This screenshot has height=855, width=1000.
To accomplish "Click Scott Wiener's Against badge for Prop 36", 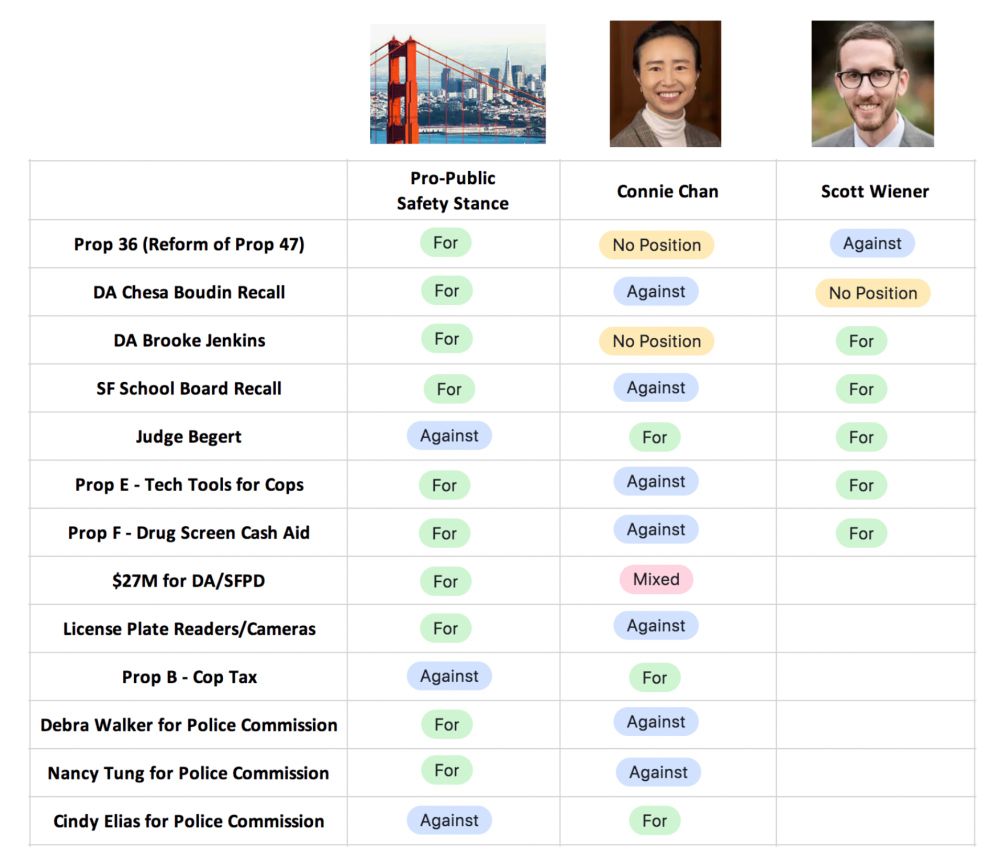I will [872, 243].
